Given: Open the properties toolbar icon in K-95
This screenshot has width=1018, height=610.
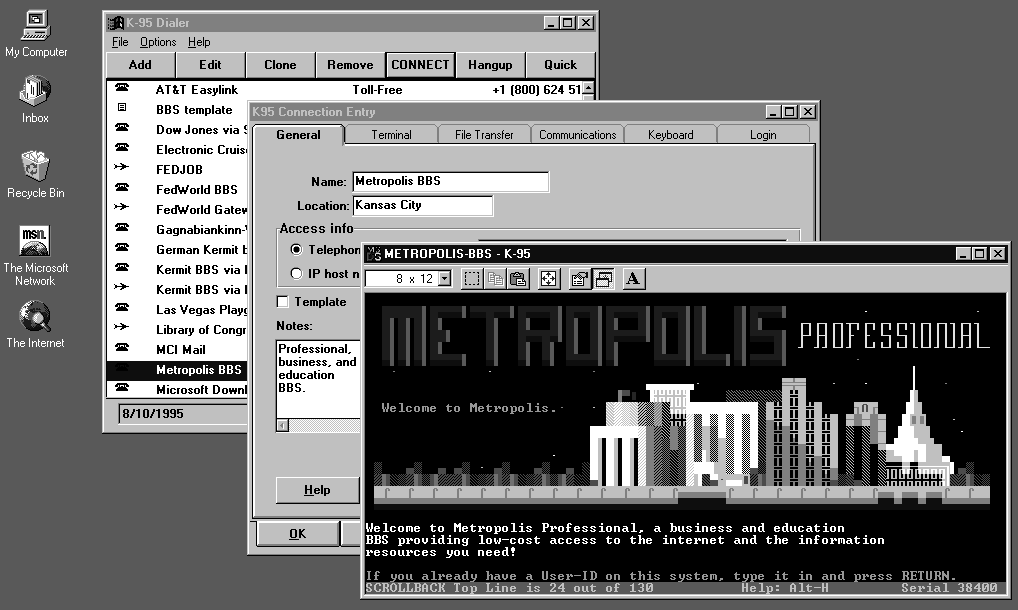Looking at the screenshot, I should point(579,279).
